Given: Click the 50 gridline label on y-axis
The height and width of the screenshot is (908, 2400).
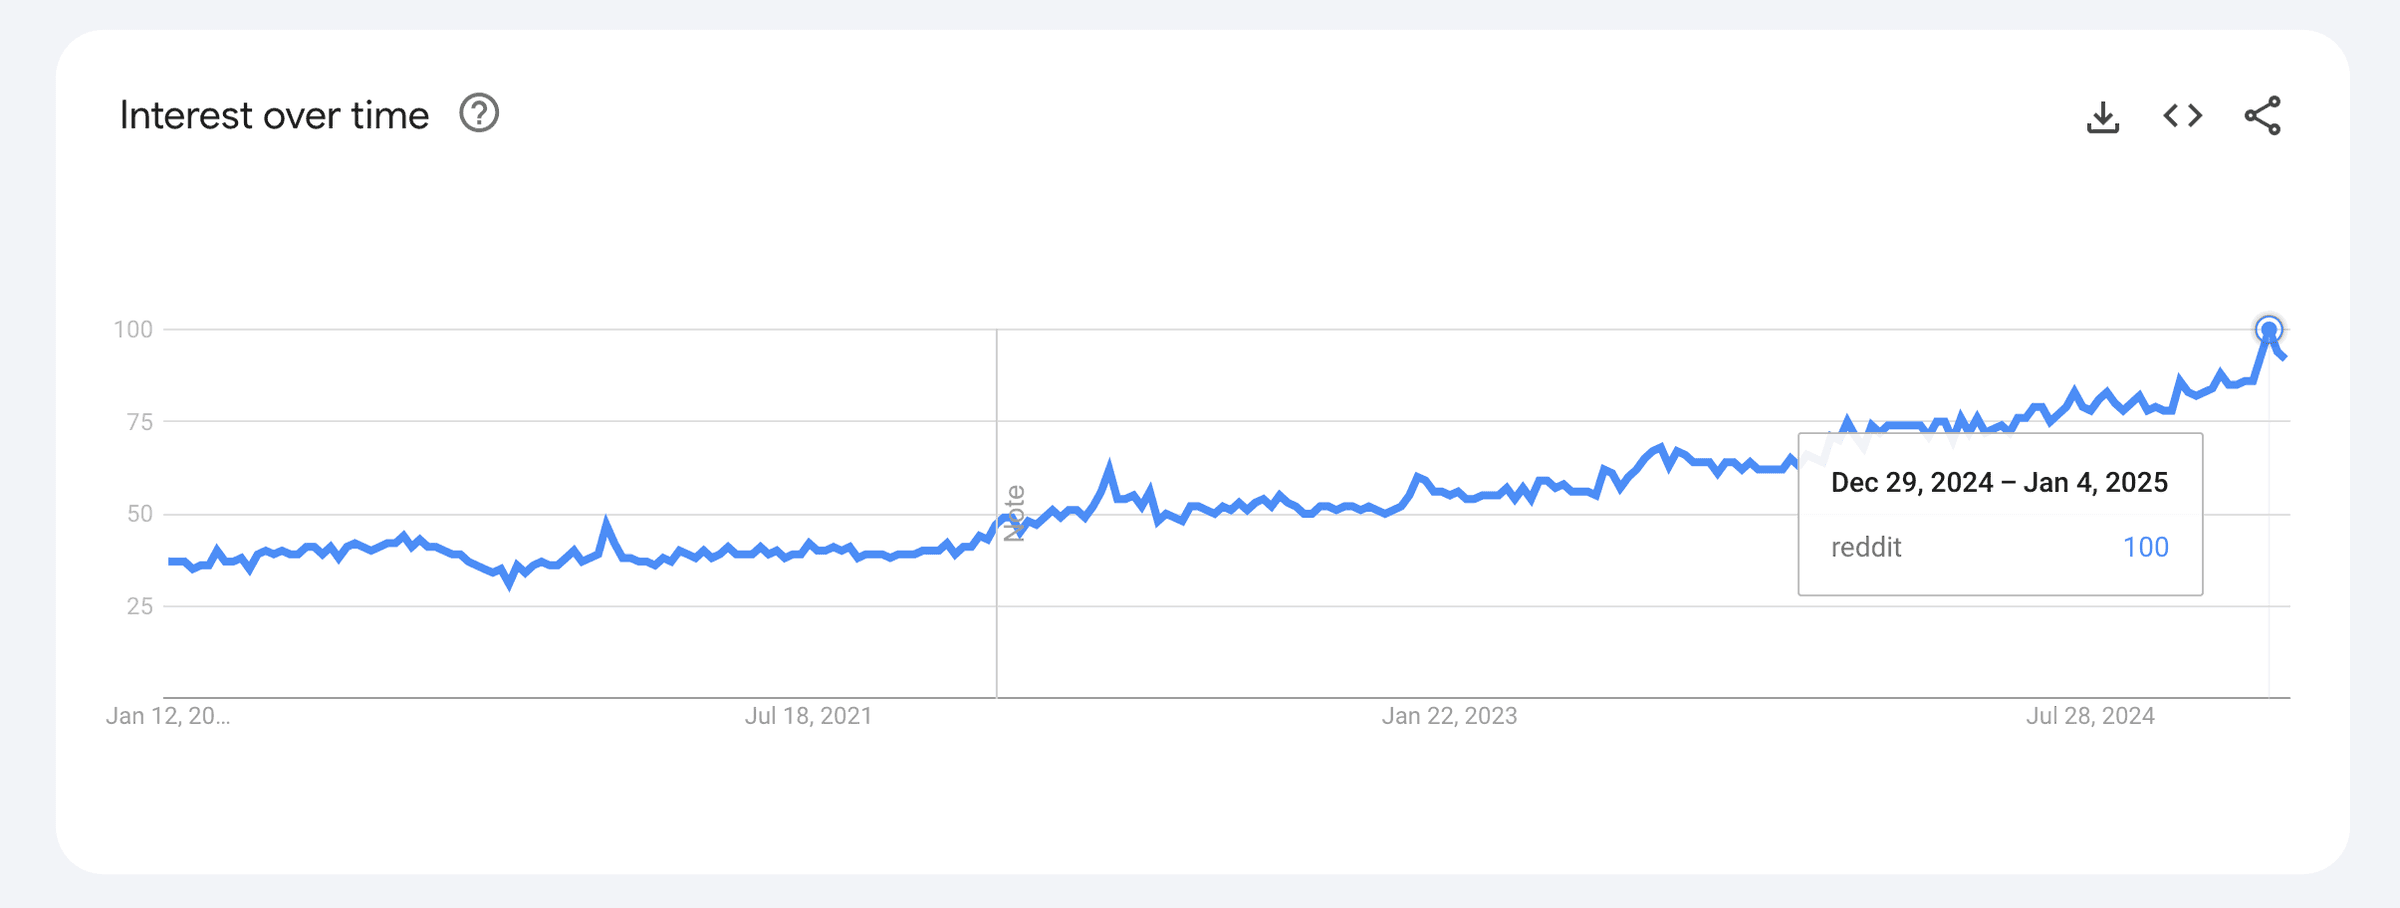Looking at the screenshot, I should [138, 513].
